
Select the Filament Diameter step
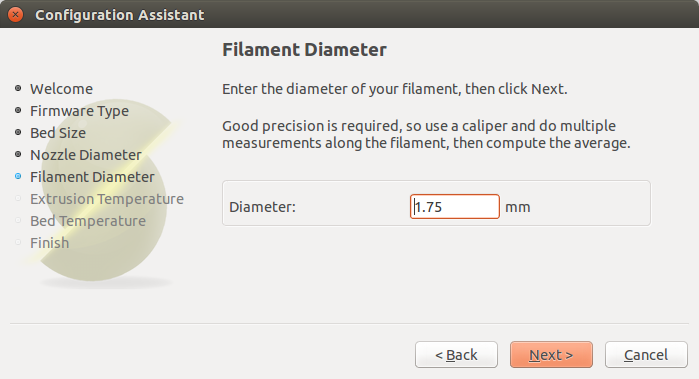(x=92, y=177)
